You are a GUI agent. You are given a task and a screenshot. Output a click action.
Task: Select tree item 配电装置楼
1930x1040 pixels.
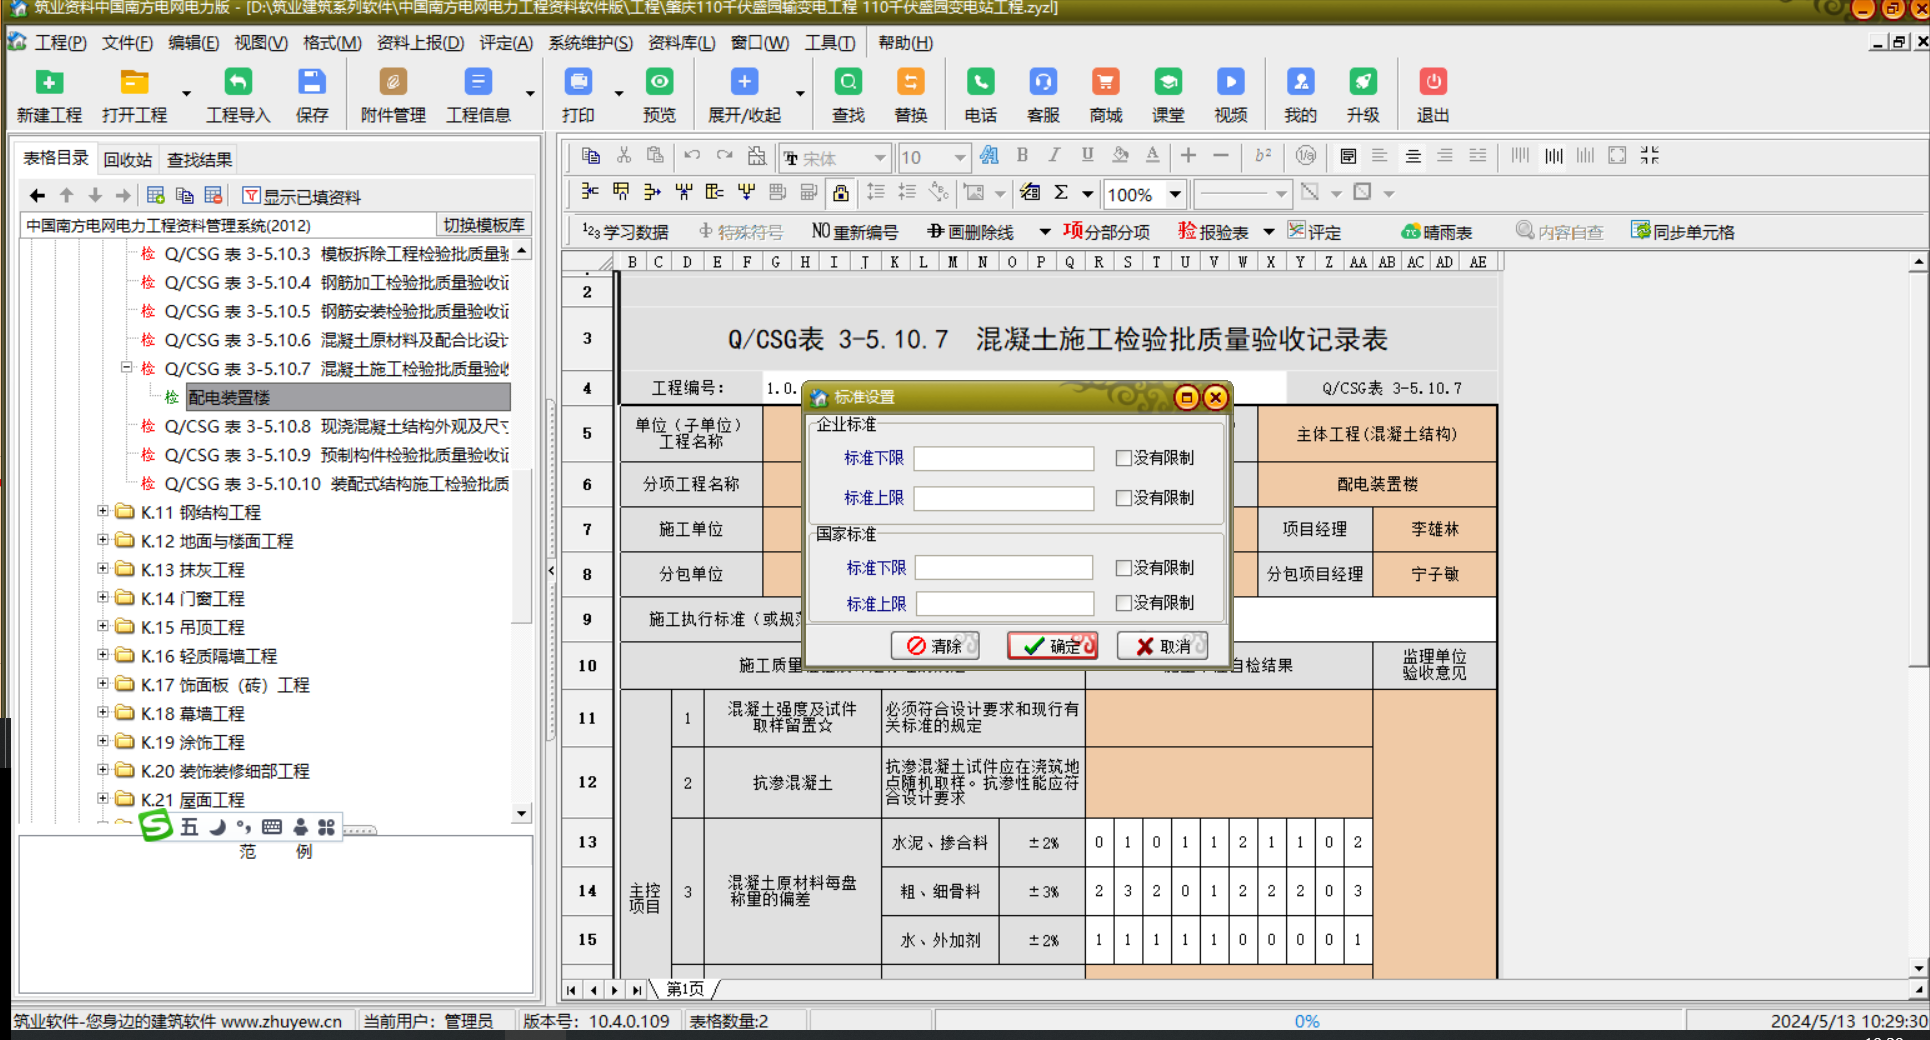[348, 397]
